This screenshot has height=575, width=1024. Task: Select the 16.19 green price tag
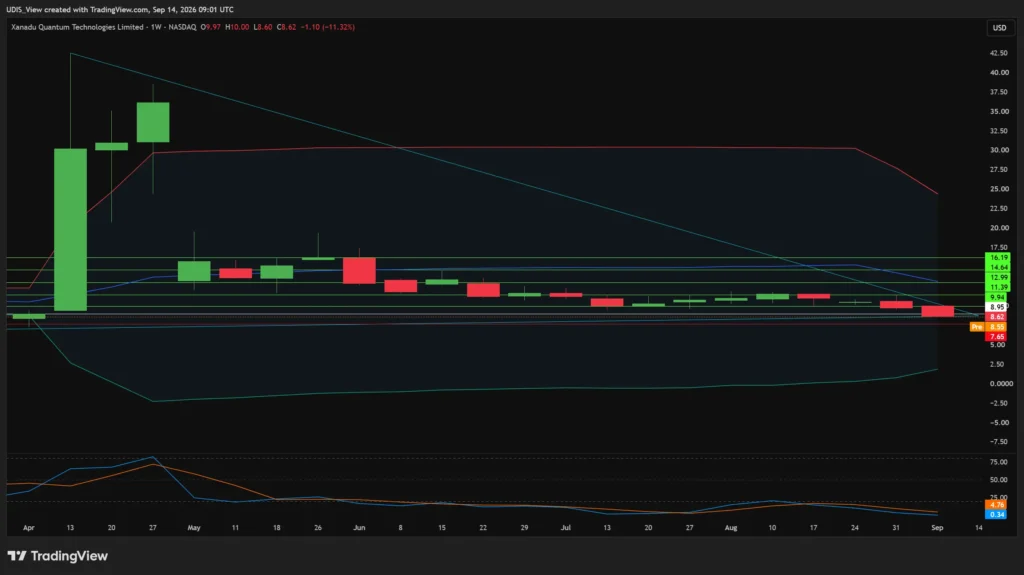point(997,258)
